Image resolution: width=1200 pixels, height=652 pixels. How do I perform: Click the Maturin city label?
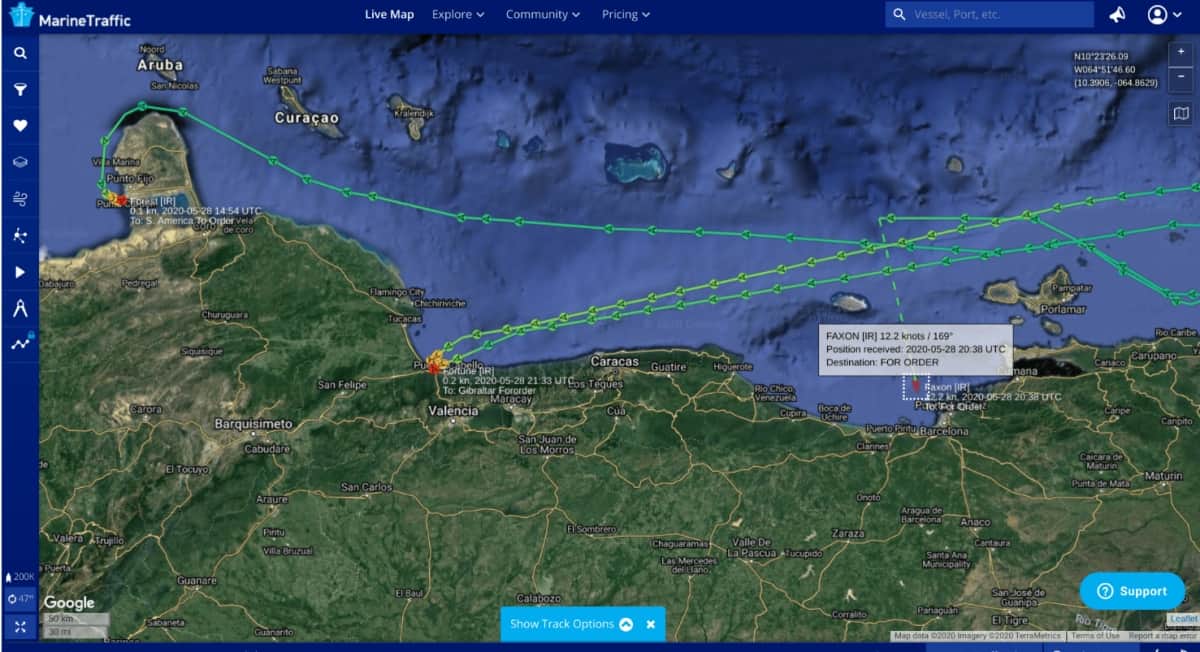(x=1163, y=476)
